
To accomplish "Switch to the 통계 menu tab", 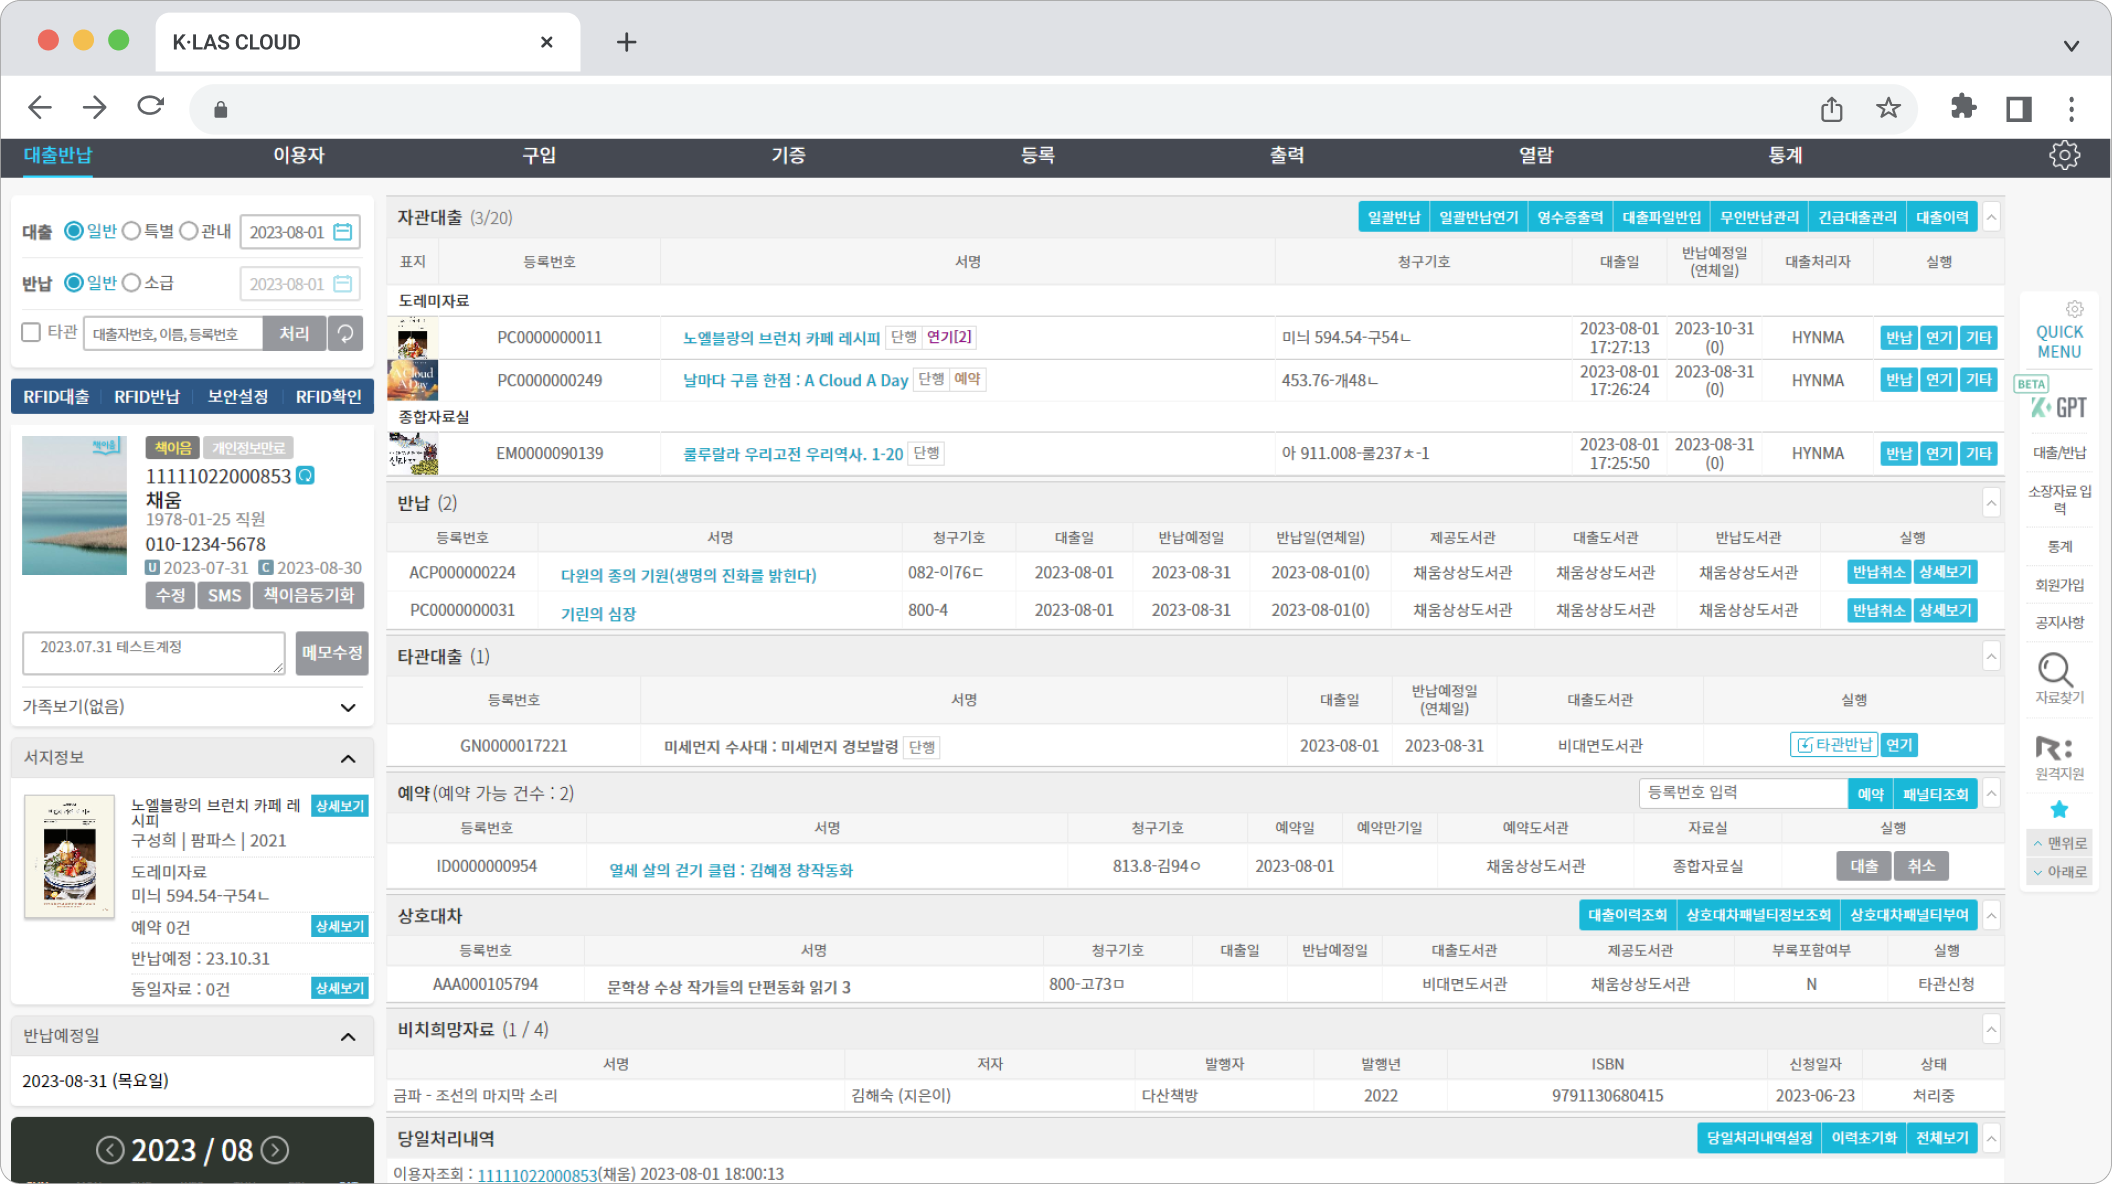I will coord(1785,156).
